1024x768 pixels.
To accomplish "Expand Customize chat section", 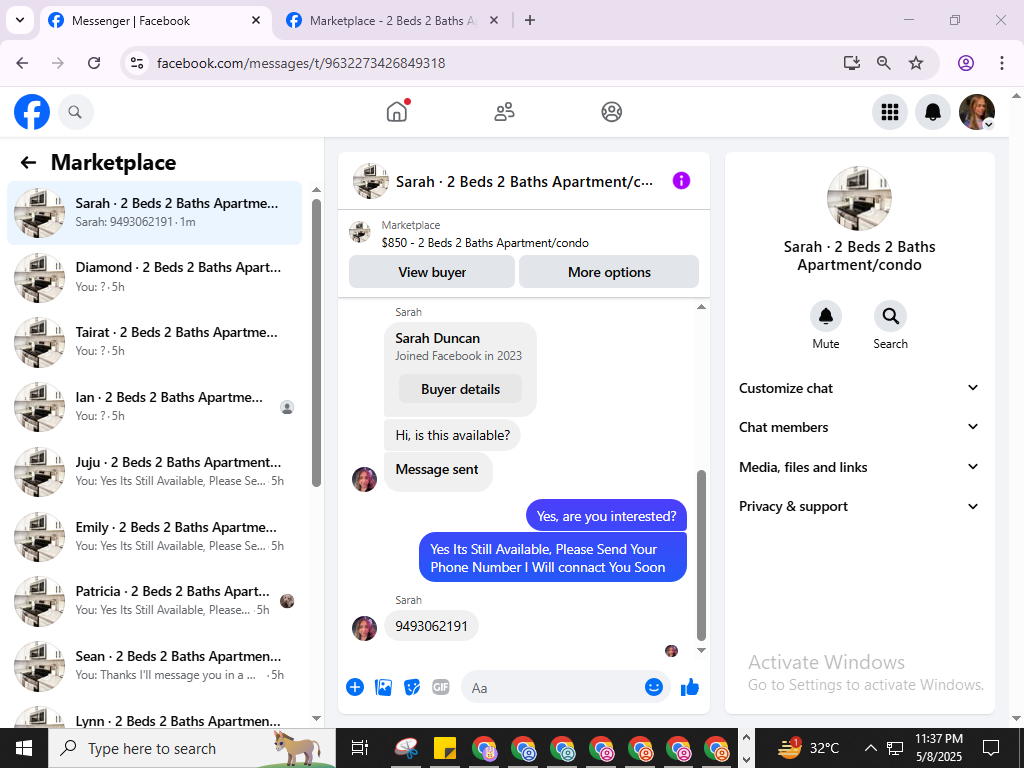I will 859,388.
